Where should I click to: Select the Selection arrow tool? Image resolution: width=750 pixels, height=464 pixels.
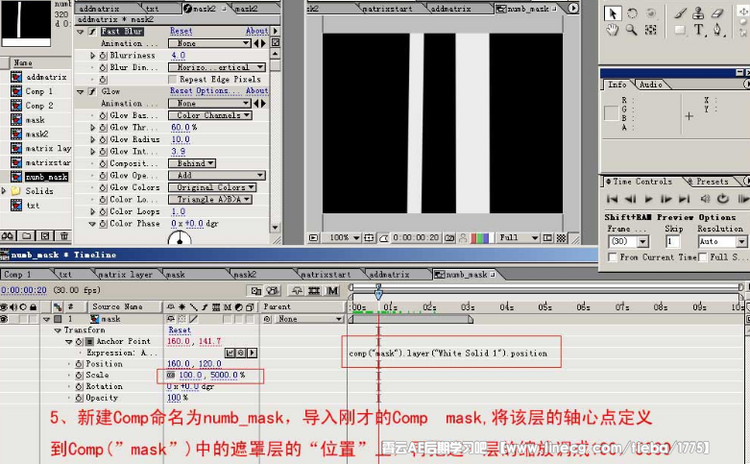click(612, 13)
